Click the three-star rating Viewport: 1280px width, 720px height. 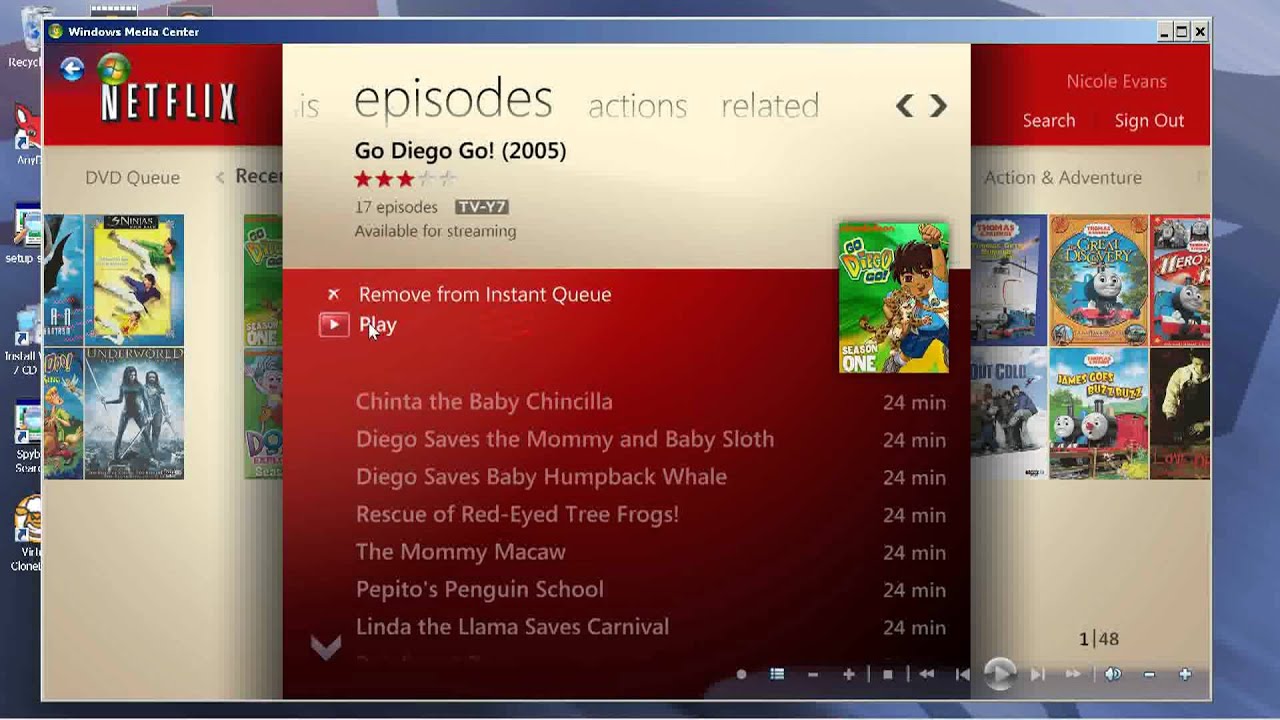tap(405, 179)
